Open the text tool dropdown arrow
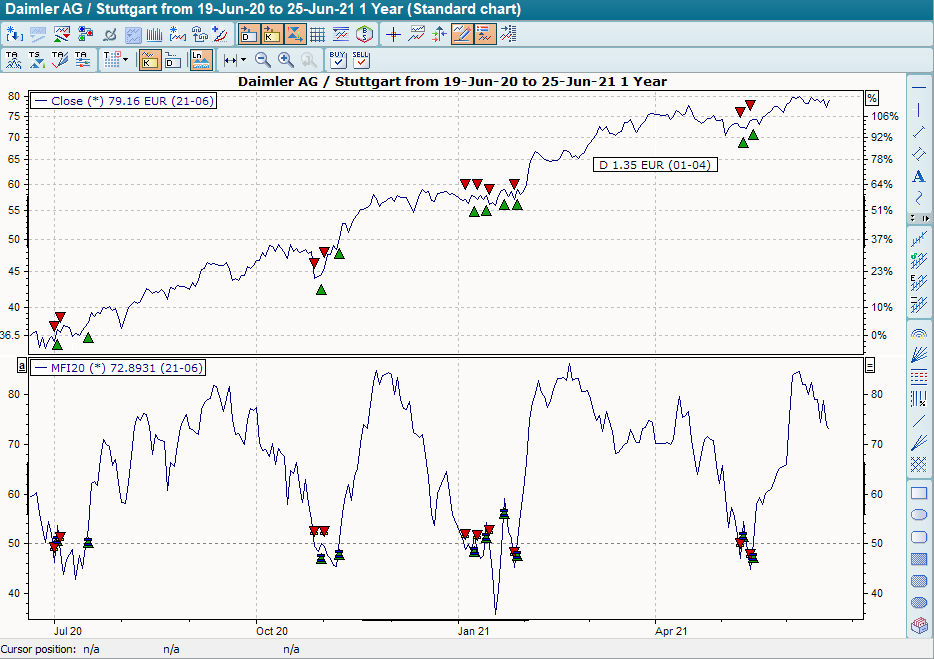Image resolution: width=934 pixels, height=659 pixels. 123,59
